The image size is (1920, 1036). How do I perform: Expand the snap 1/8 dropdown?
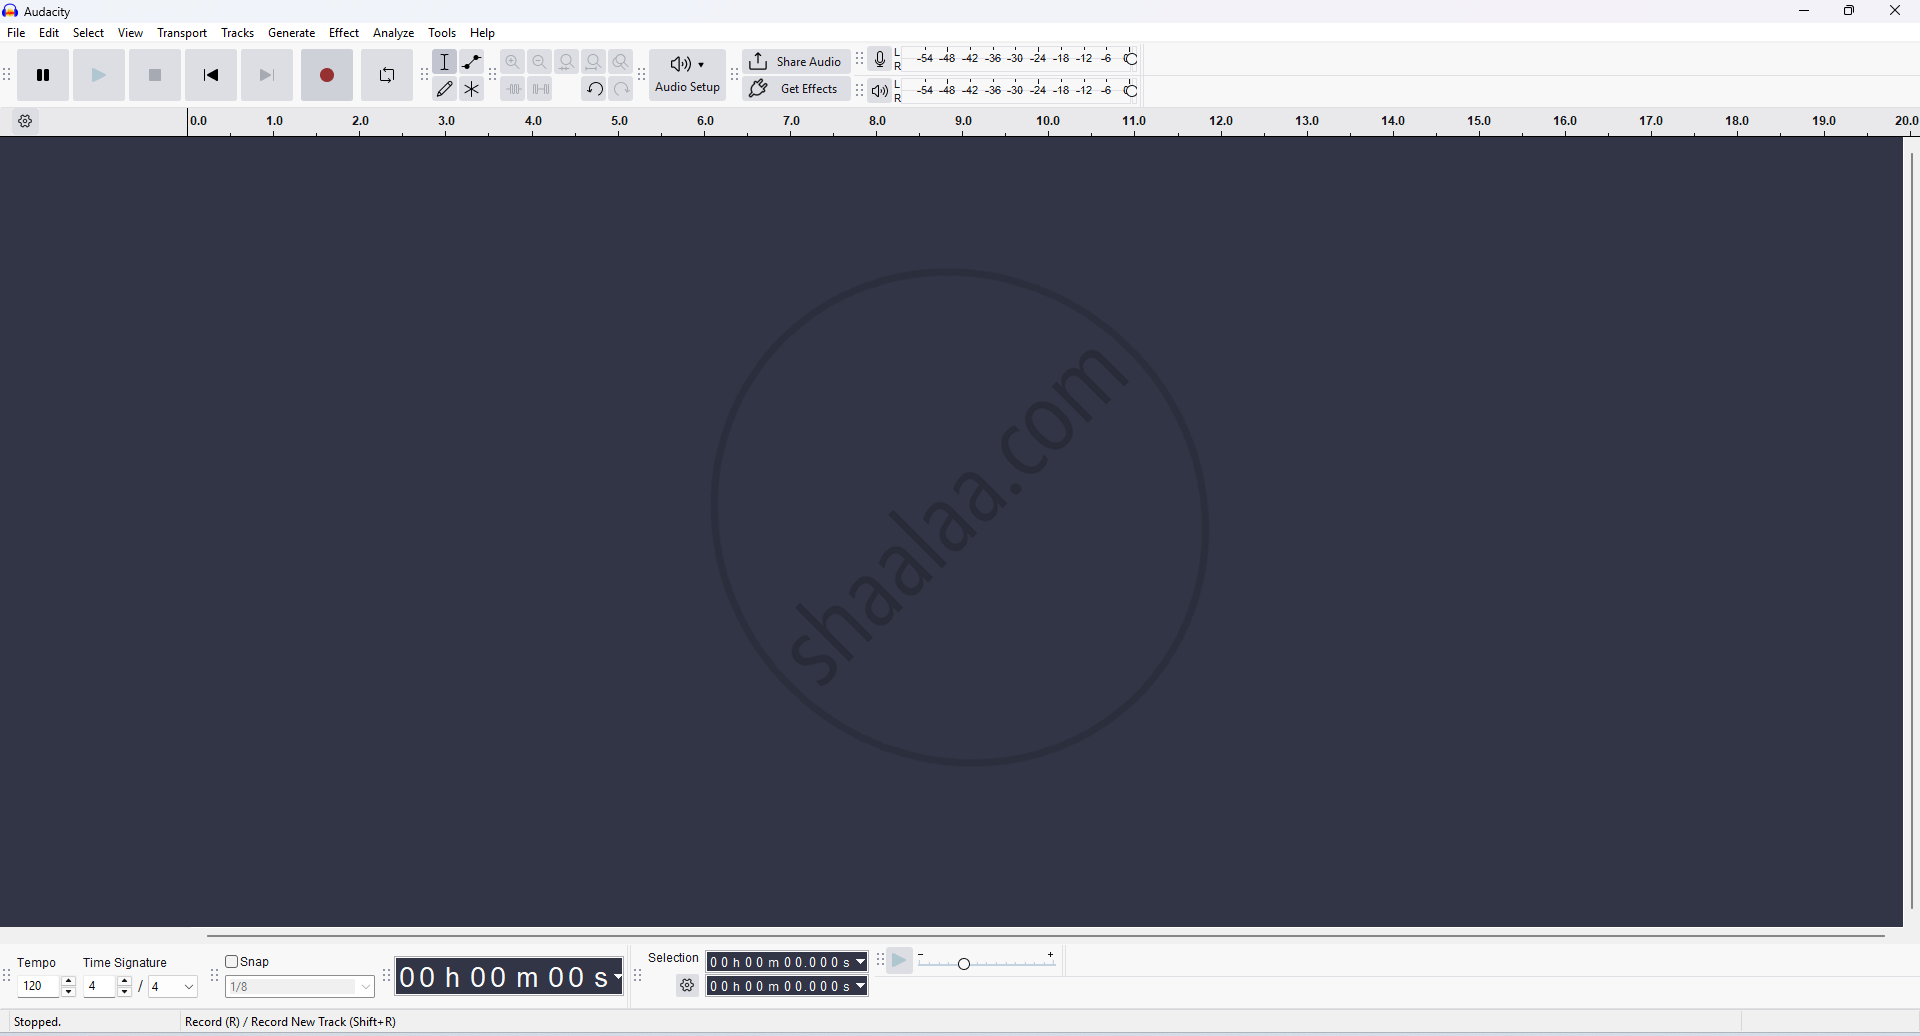click(366, 987)
